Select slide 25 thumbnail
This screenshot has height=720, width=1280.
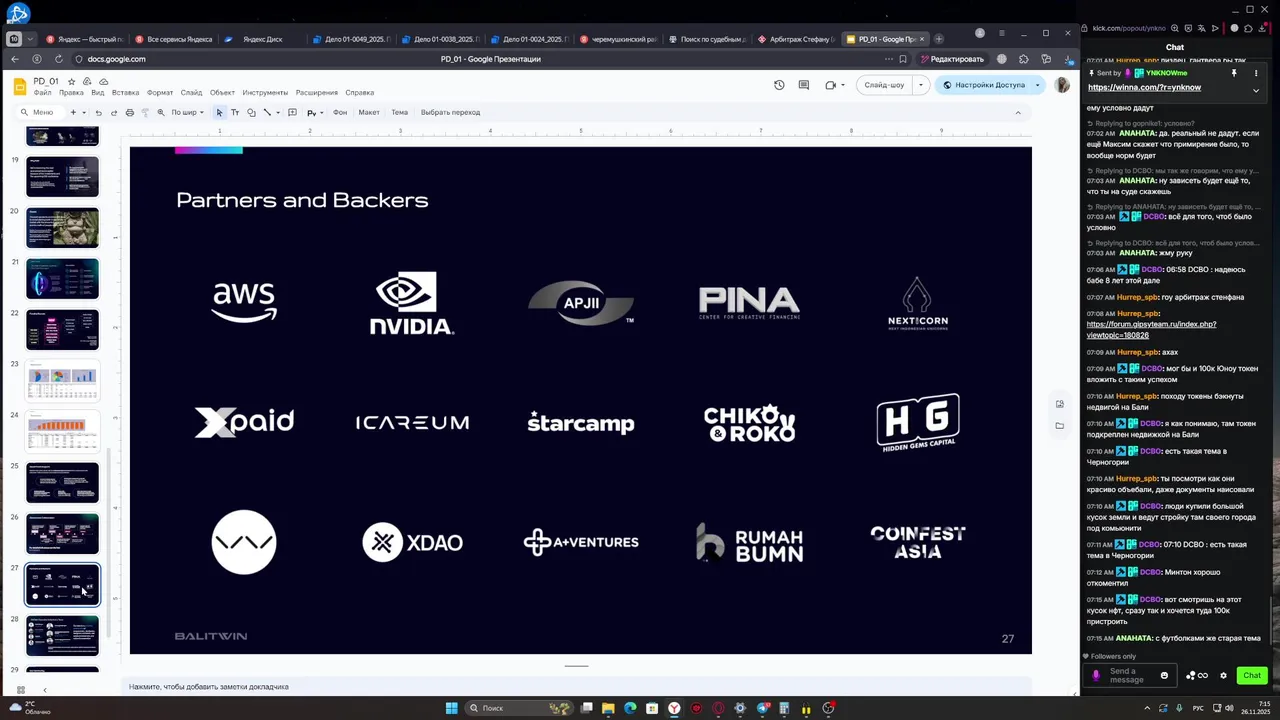point(62,482)
